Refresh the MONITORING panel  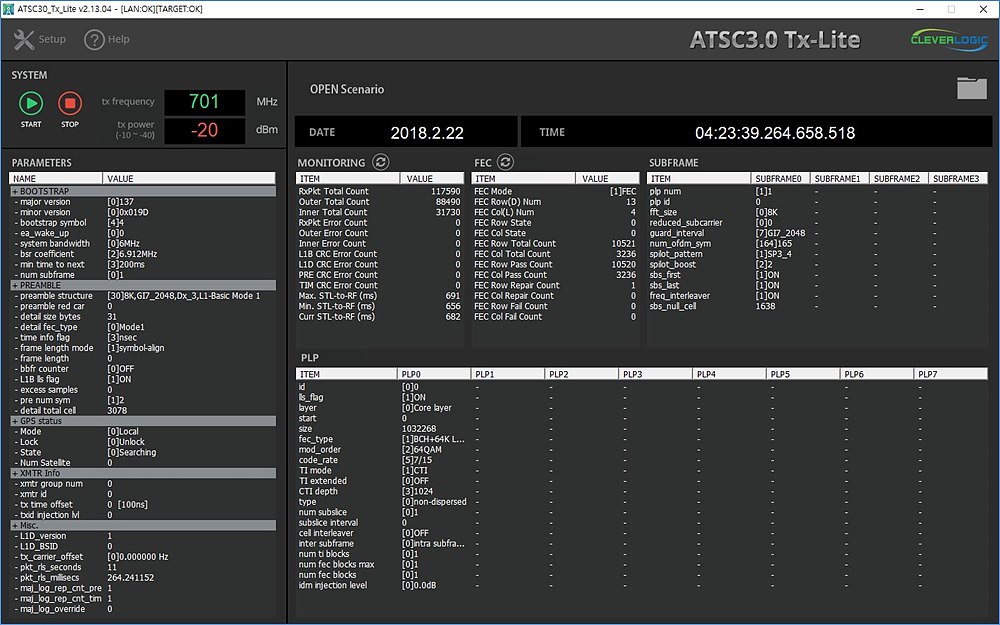click(x=381, y=162)
